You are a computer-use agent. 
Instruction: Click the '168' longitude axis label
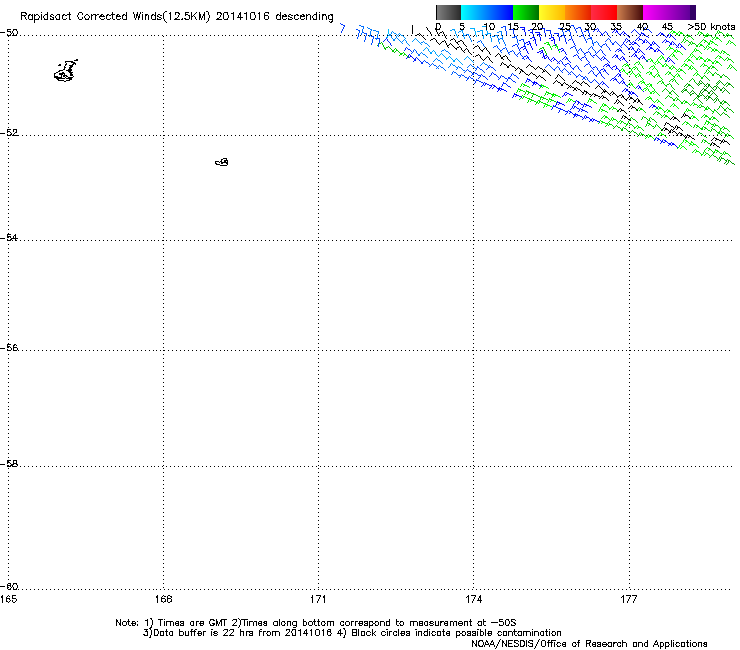[x=163, y=599]
